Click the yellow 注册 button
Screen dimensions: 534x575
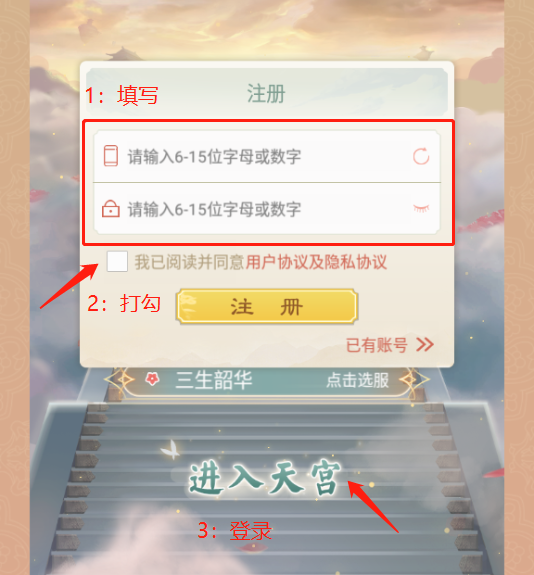point(267,307)
